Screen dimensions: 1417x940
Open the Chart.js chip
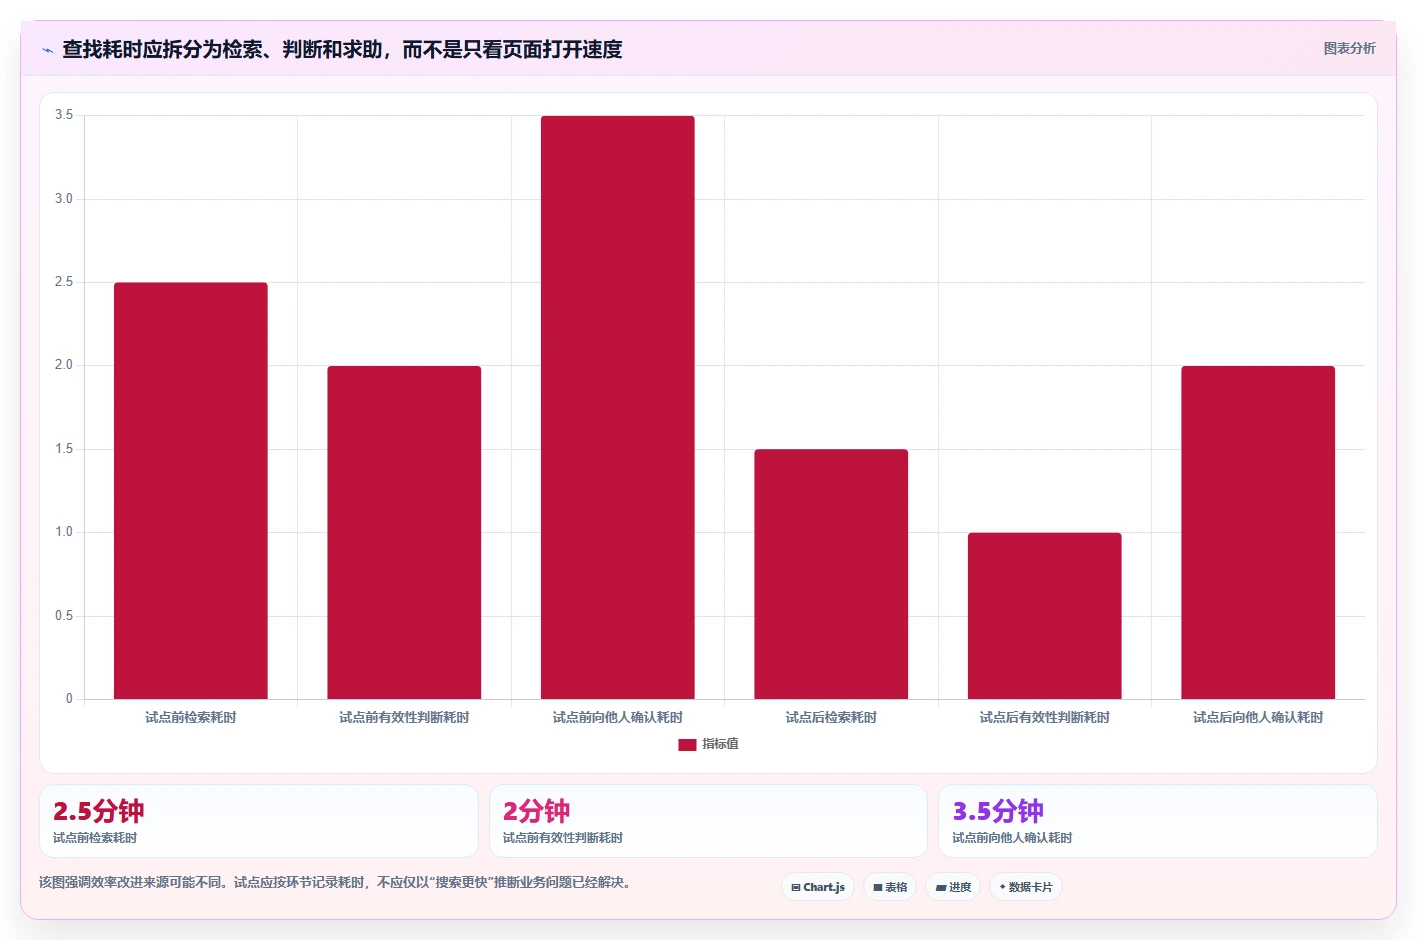818,887
